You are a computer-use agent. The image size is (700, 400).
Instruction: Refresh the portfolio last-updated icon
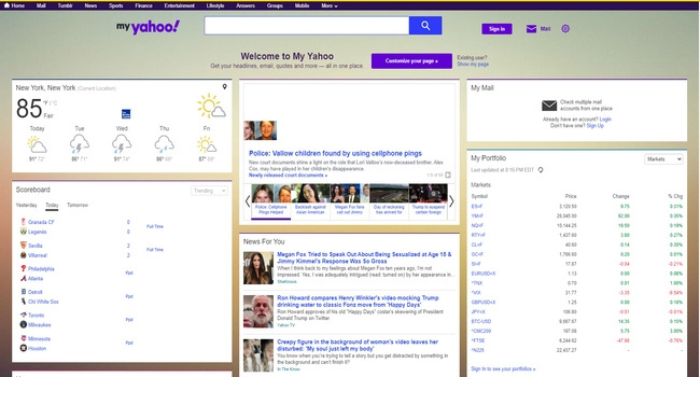[x=541, y=170]
